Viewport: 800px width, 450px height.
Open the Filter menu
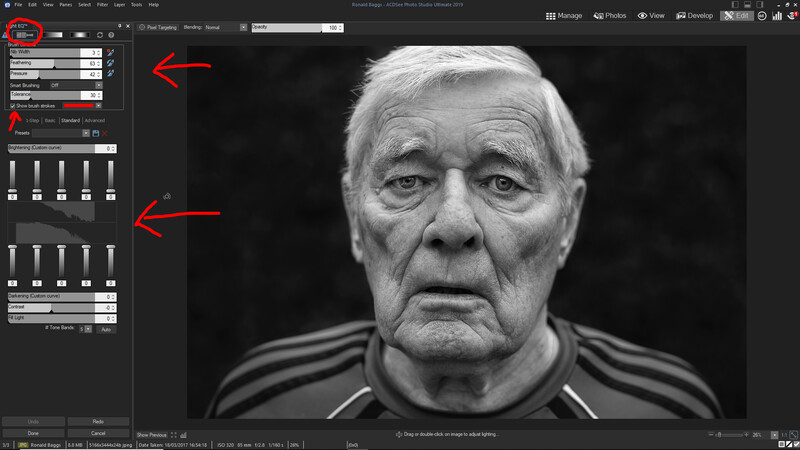pos(102,5)
